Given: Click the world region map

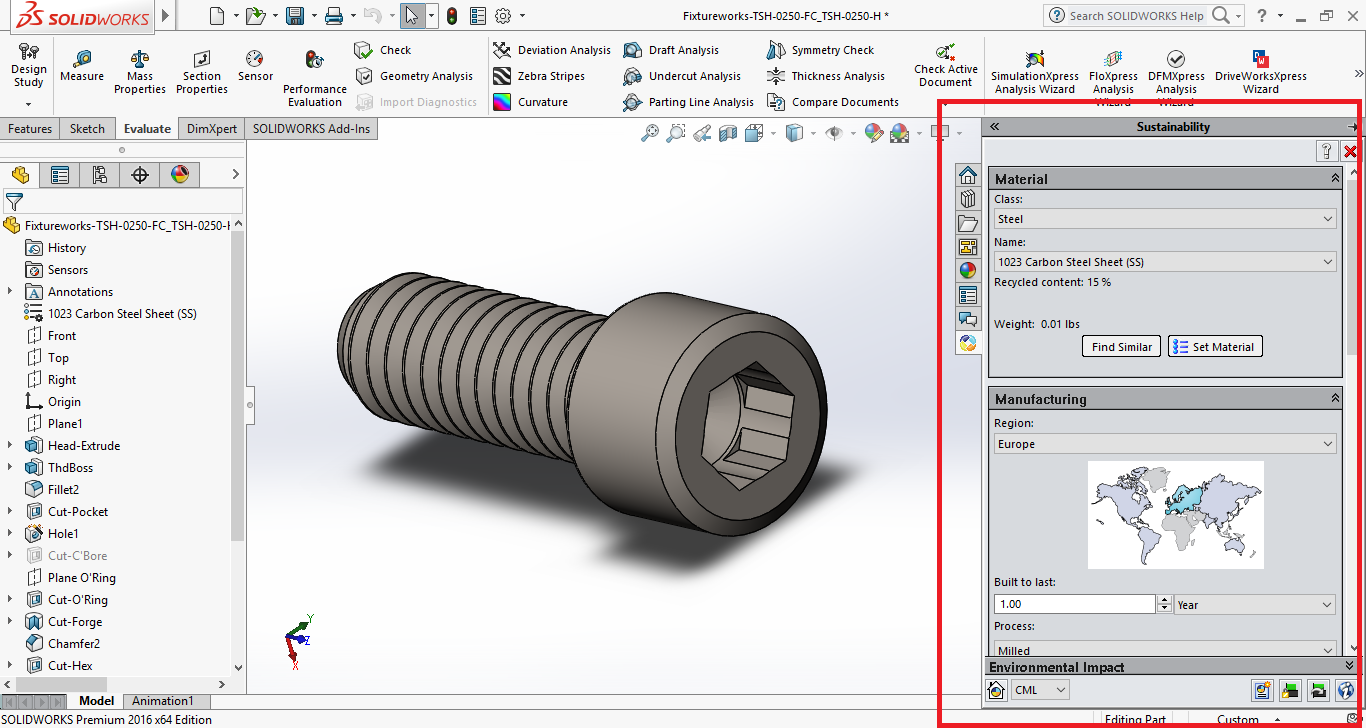Looking at the screenshot, I should [1175, 514].
